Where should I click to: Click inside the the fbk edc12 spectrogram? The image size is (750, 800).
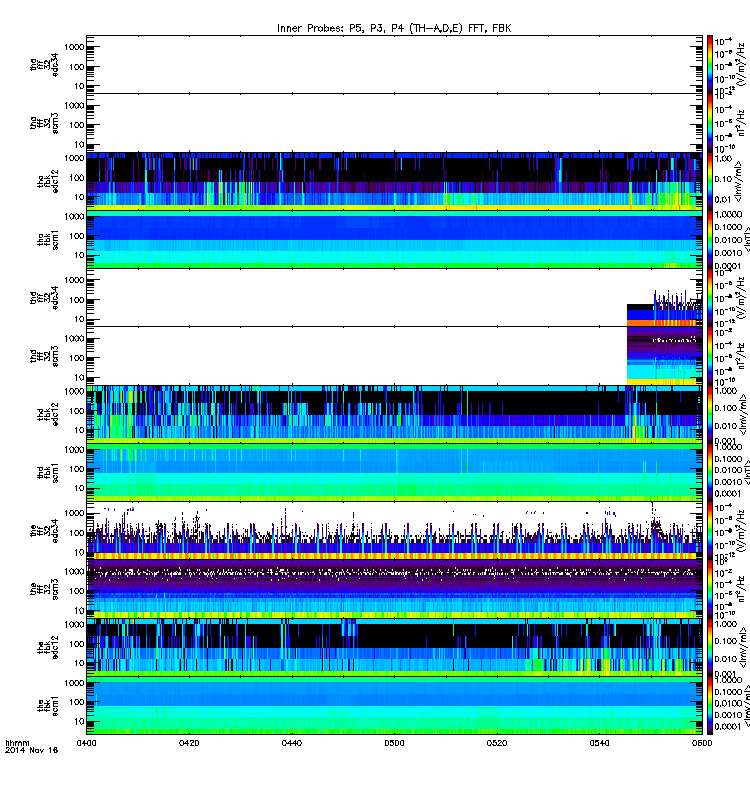[394, 647]
